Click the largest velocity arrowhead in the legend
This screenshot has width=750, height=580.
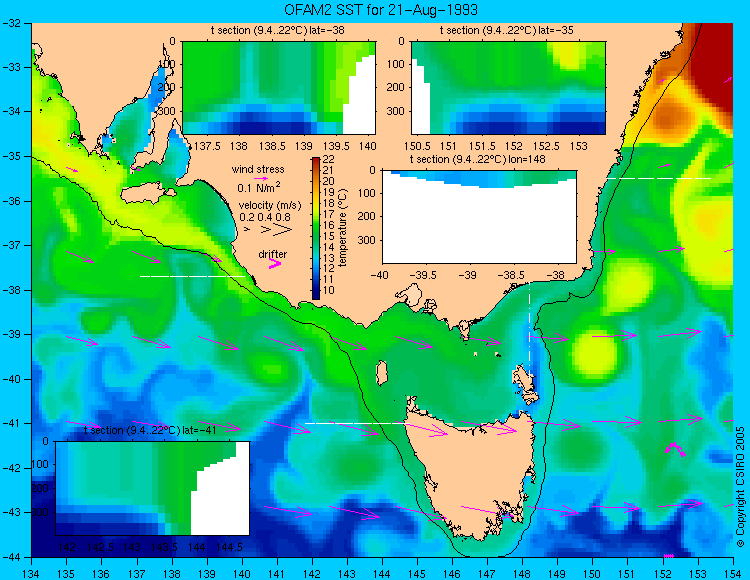point(282,230)
